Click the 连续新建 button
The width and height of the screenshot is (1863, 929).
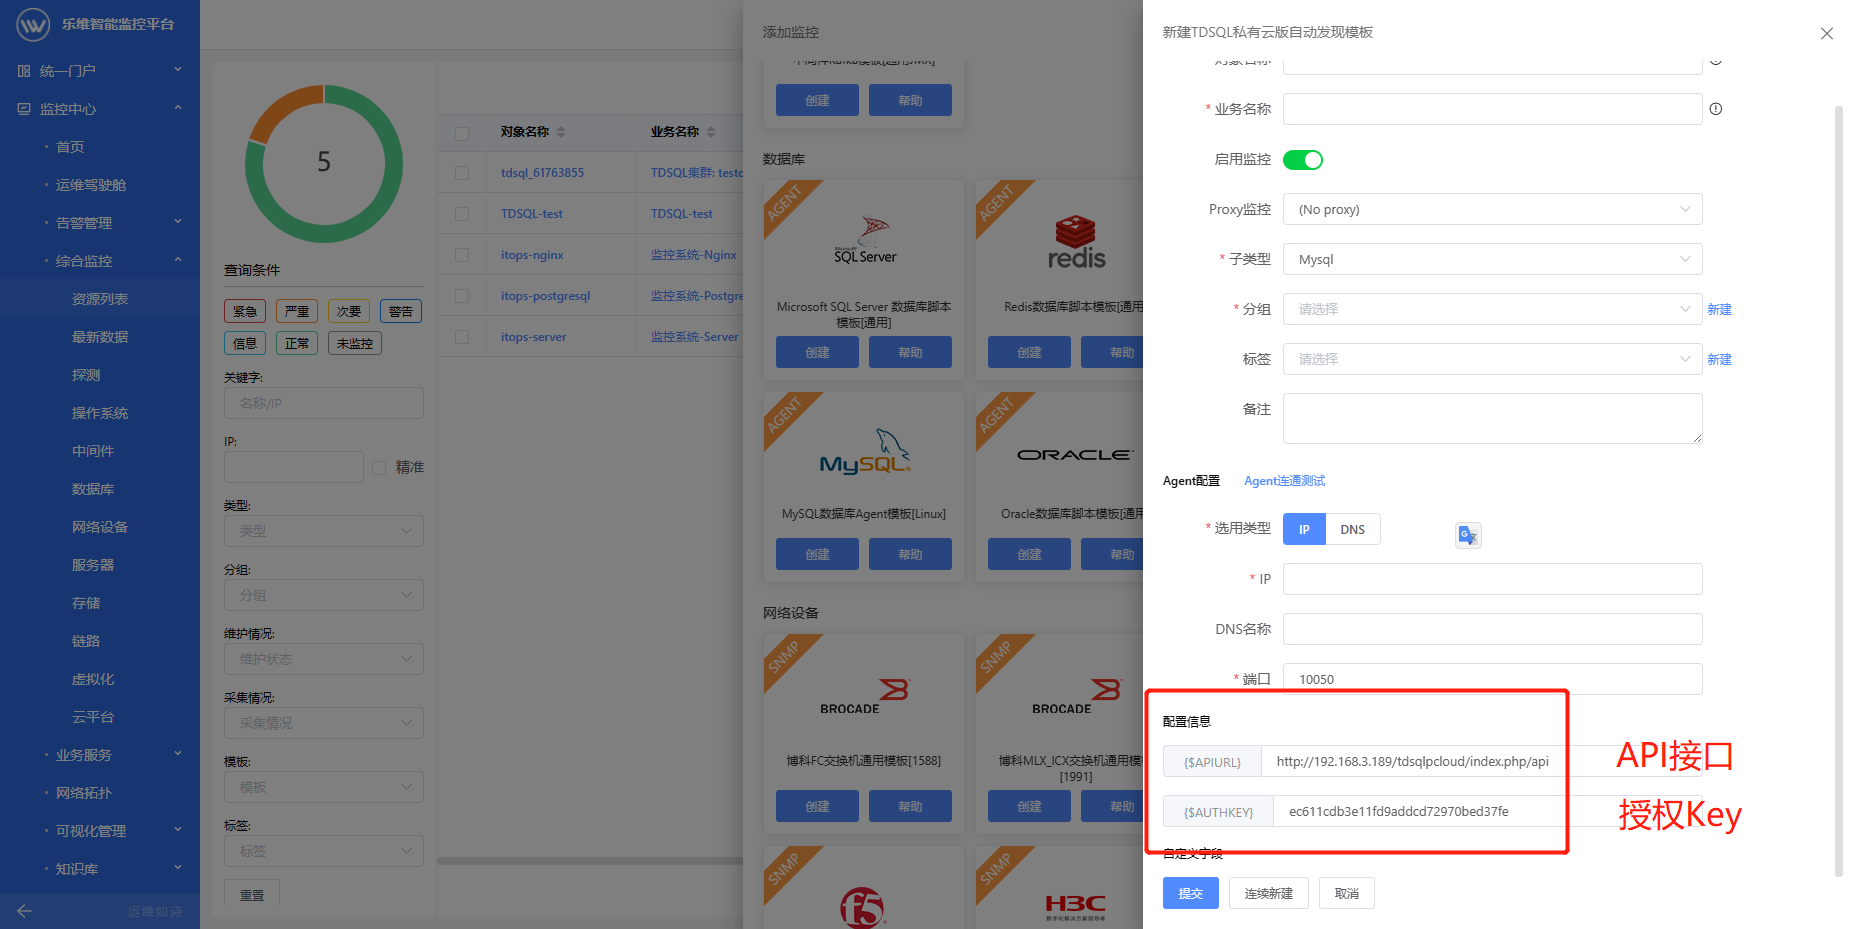[x=1268, y=893]
